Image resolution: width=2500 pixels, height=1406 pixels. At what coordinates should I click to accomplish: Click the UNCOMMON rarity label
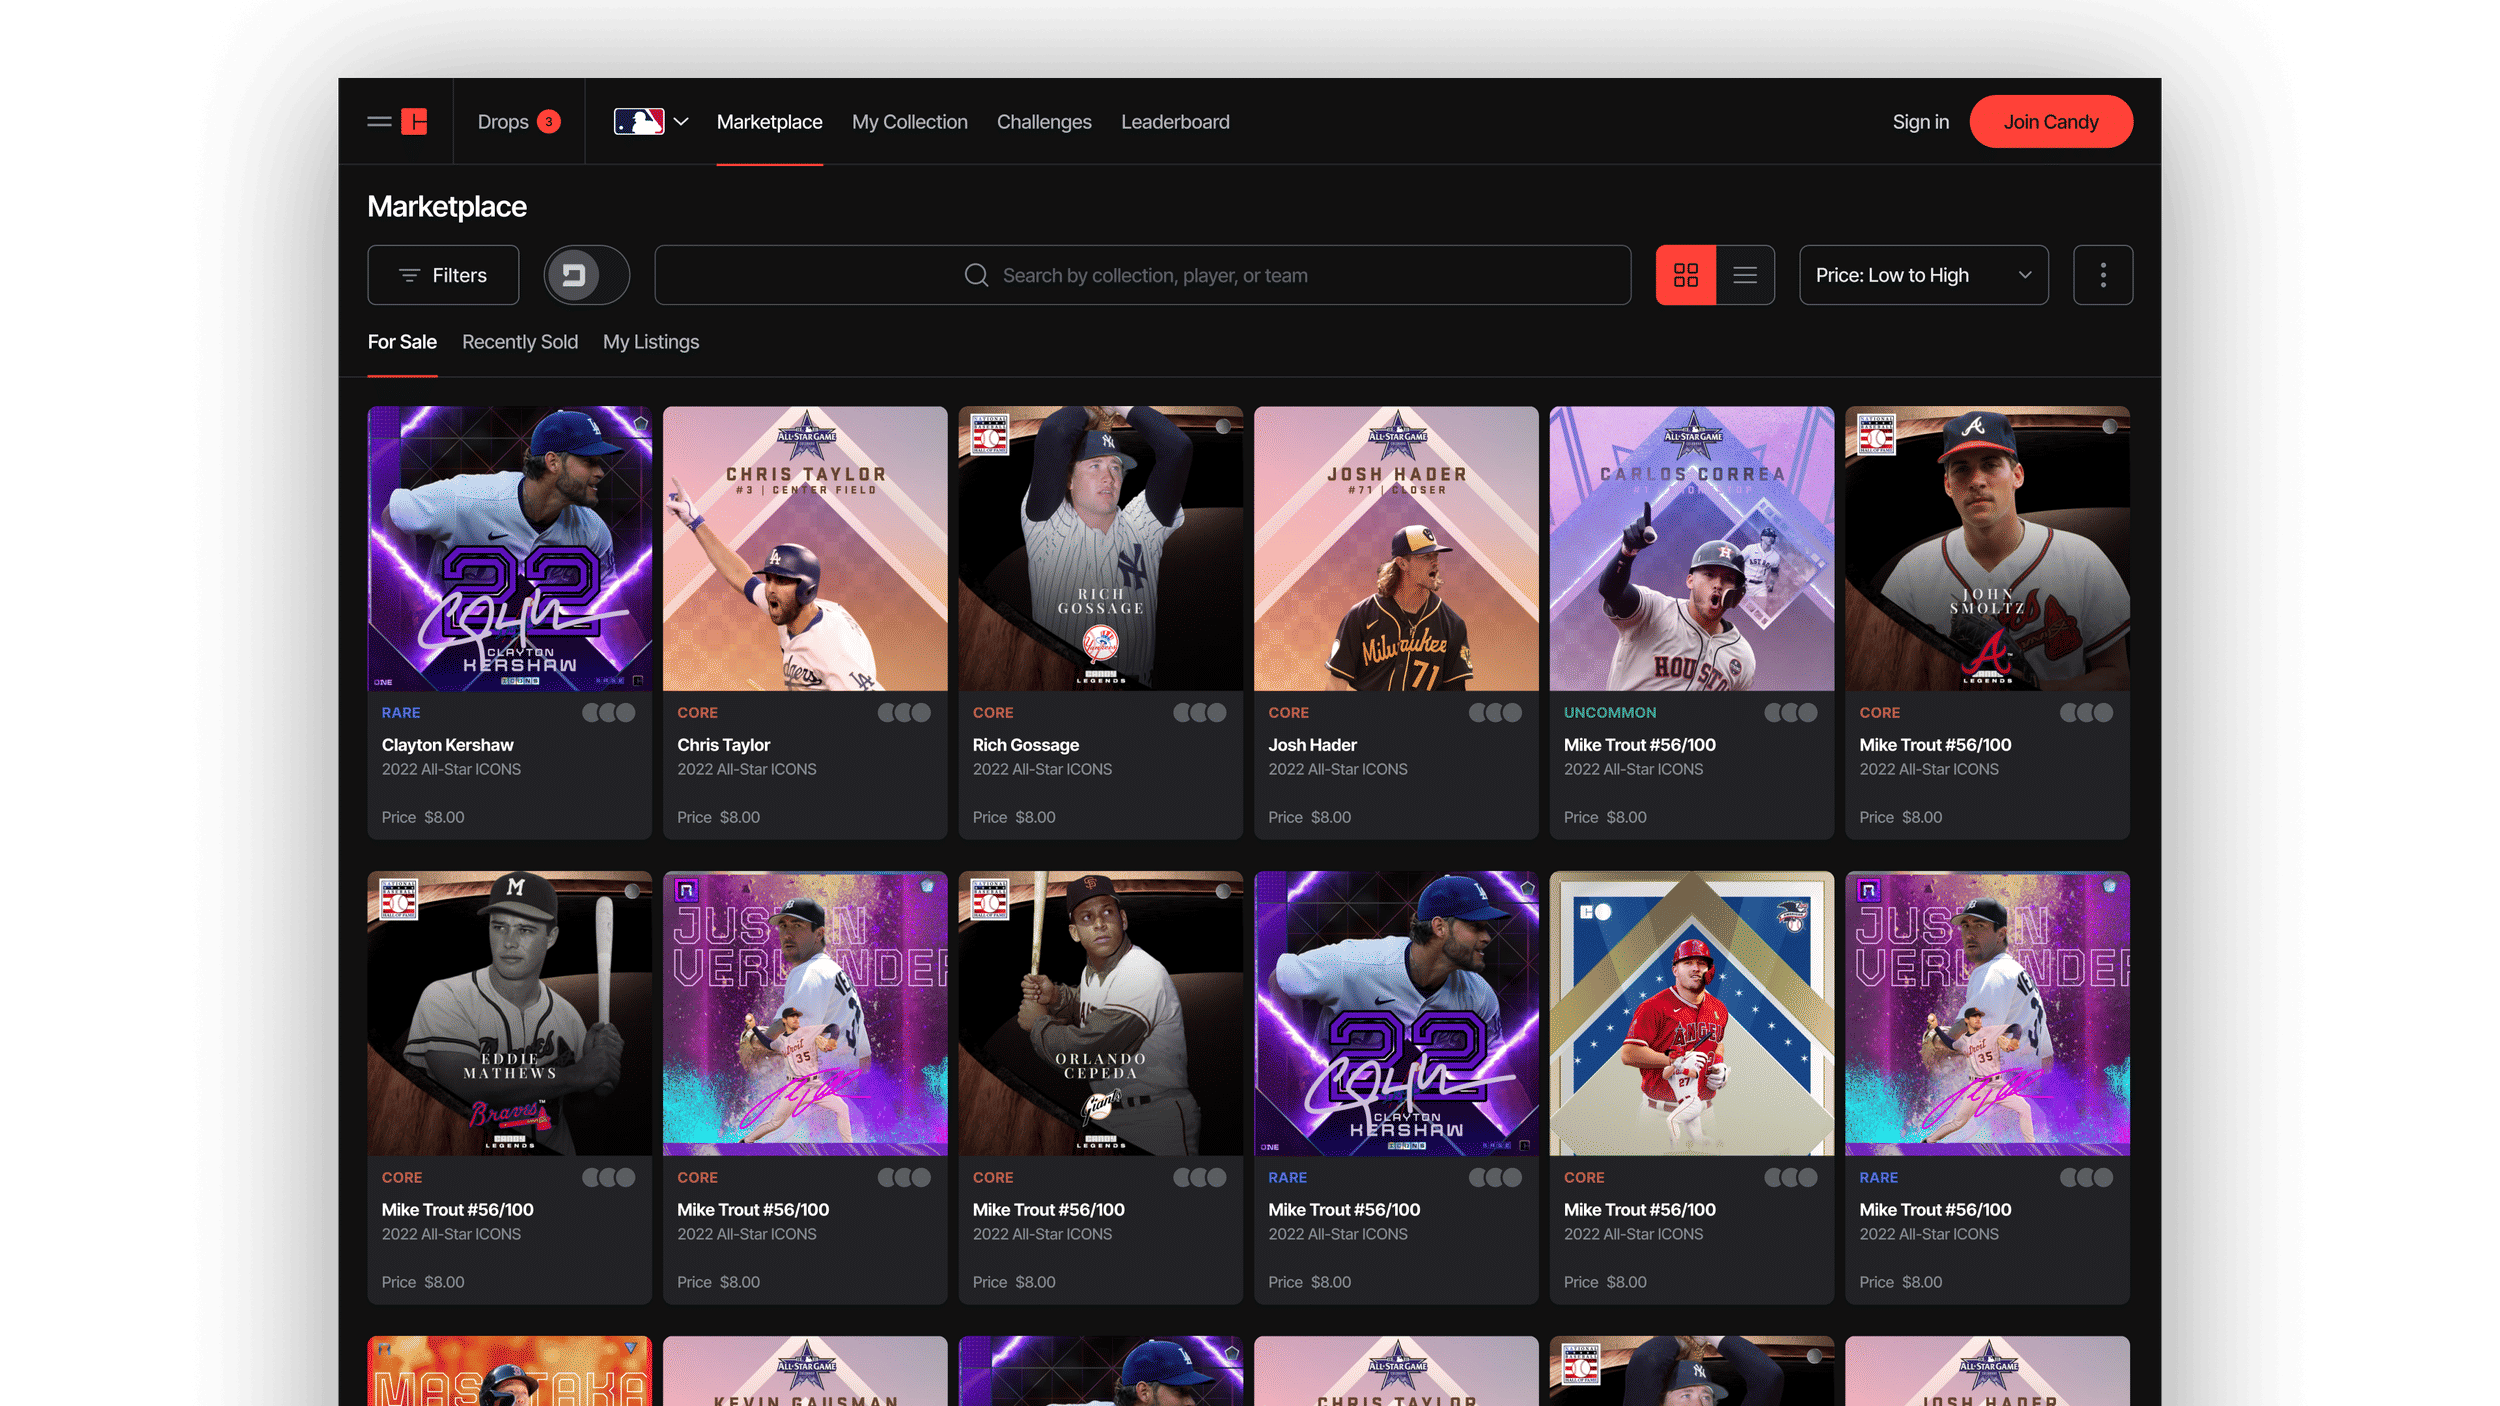point(1609,713)
